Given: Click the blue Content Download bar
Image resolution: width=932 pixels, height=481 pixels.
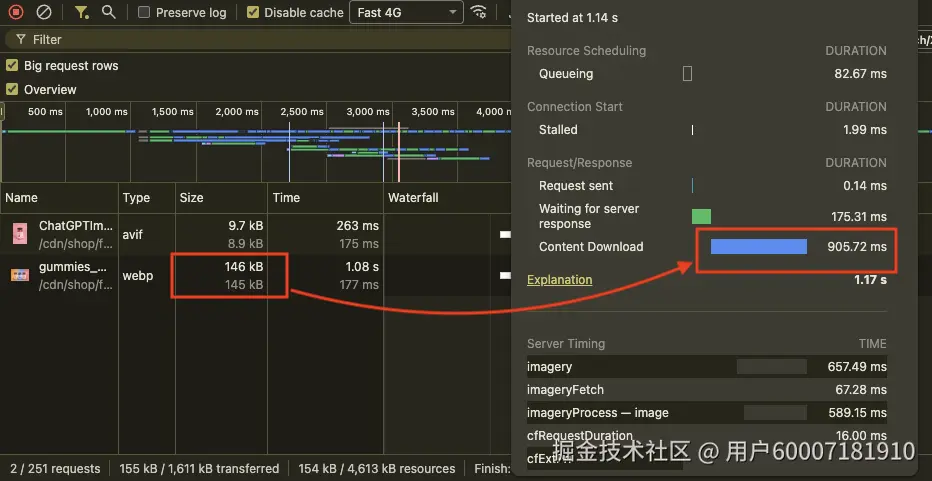Looking at the screenshot, I should 759,247.
